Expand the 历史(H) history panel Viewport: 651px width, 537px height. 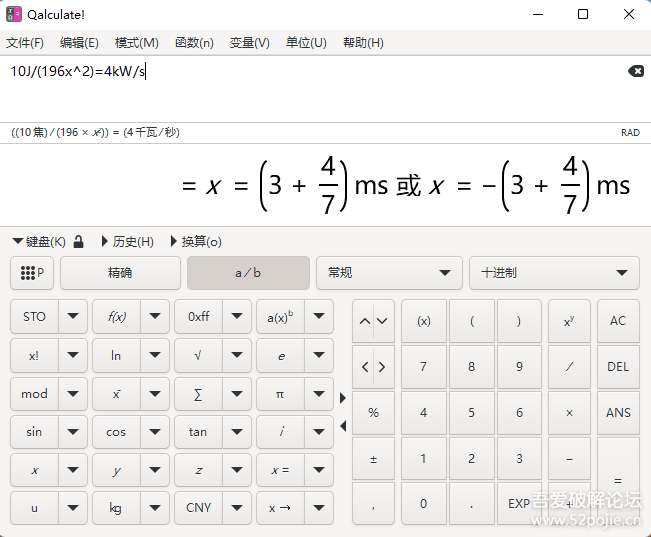point(127,242)
